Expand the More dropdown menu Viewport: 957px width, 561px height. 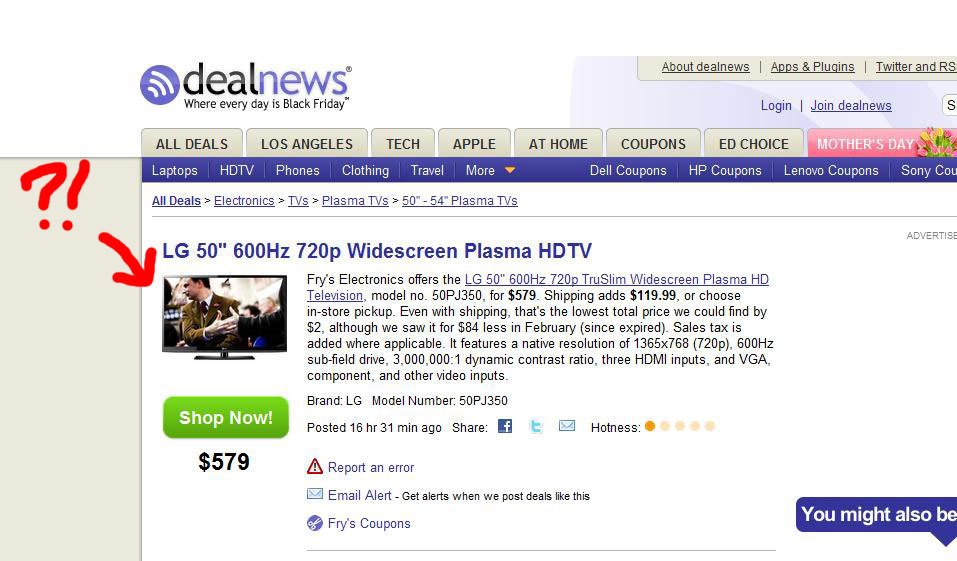[x=490, y=170]
